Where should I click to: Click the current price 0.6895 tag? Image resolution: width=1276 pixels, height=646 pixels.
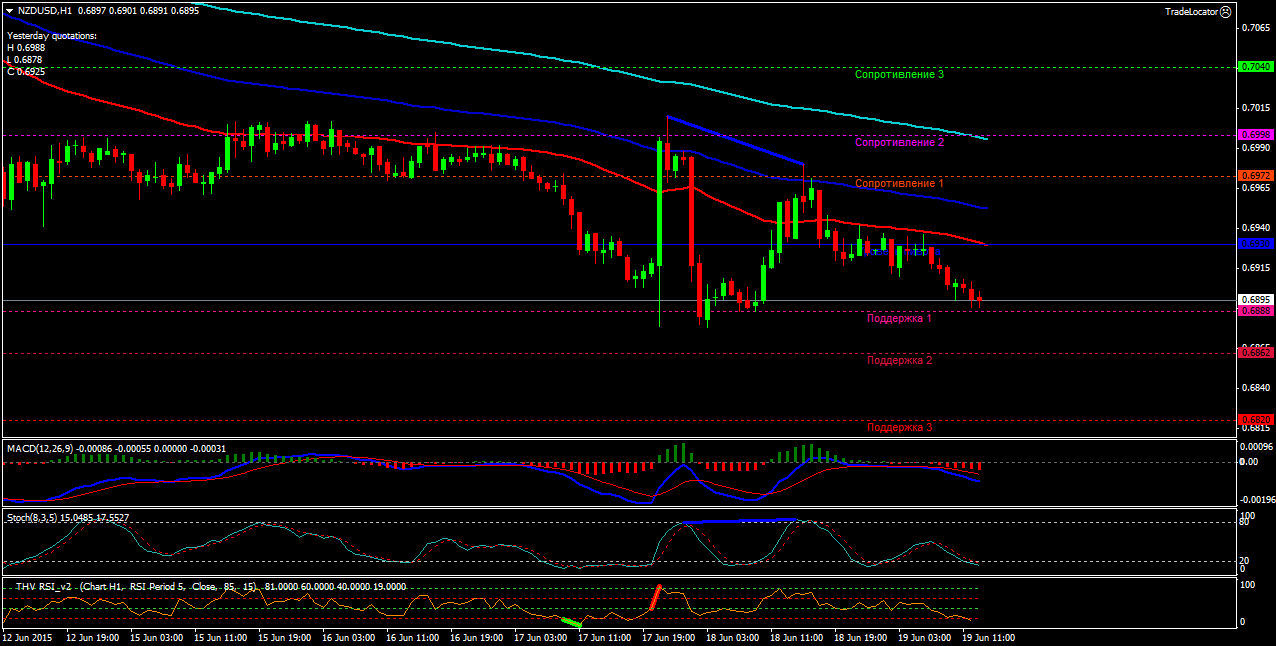(1256, 300)
